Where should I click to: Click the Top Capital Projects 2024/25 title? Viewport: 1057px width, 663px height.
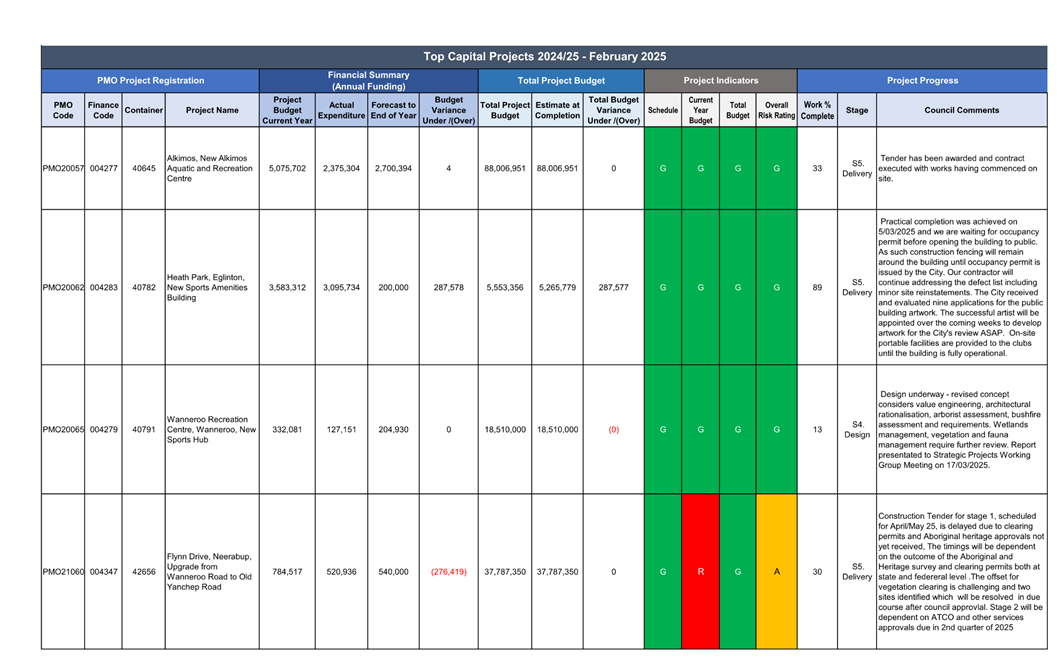point(544,57)
